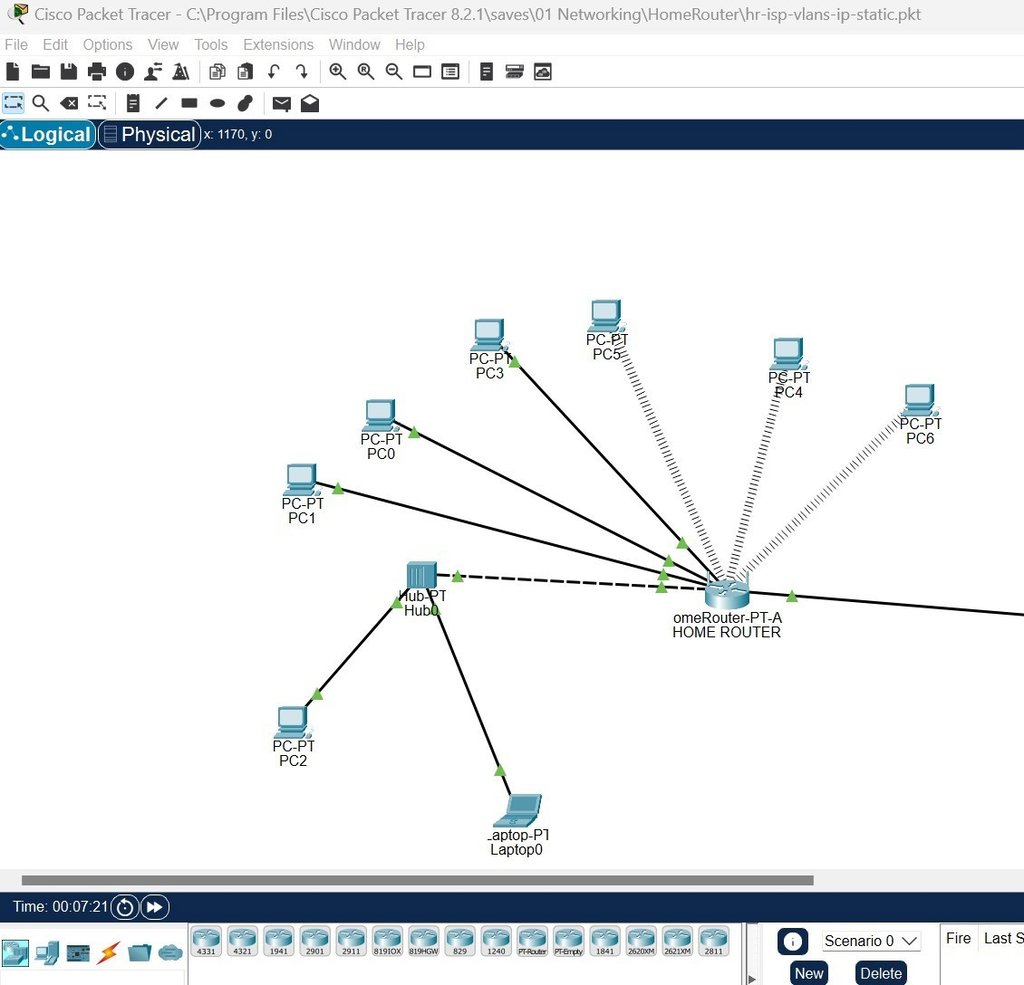
Task: Select the Delete tool in the toolbar
Action: [69, 103]
